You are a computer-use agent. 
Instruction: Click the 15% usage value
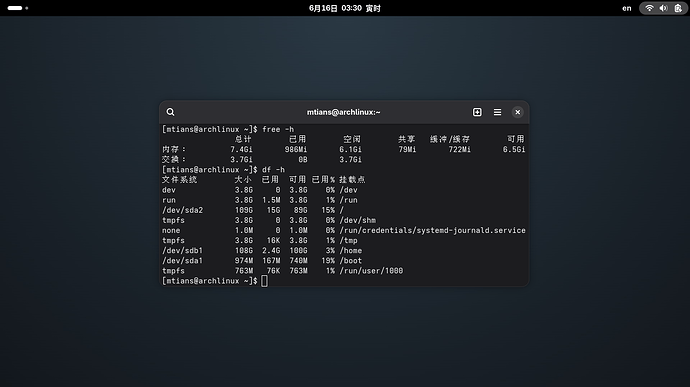click(x=328, y=210)
